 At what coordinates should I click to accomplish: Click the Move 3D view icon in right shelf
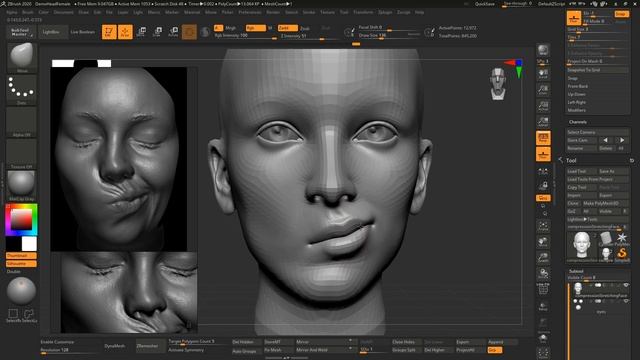(543, 242)
